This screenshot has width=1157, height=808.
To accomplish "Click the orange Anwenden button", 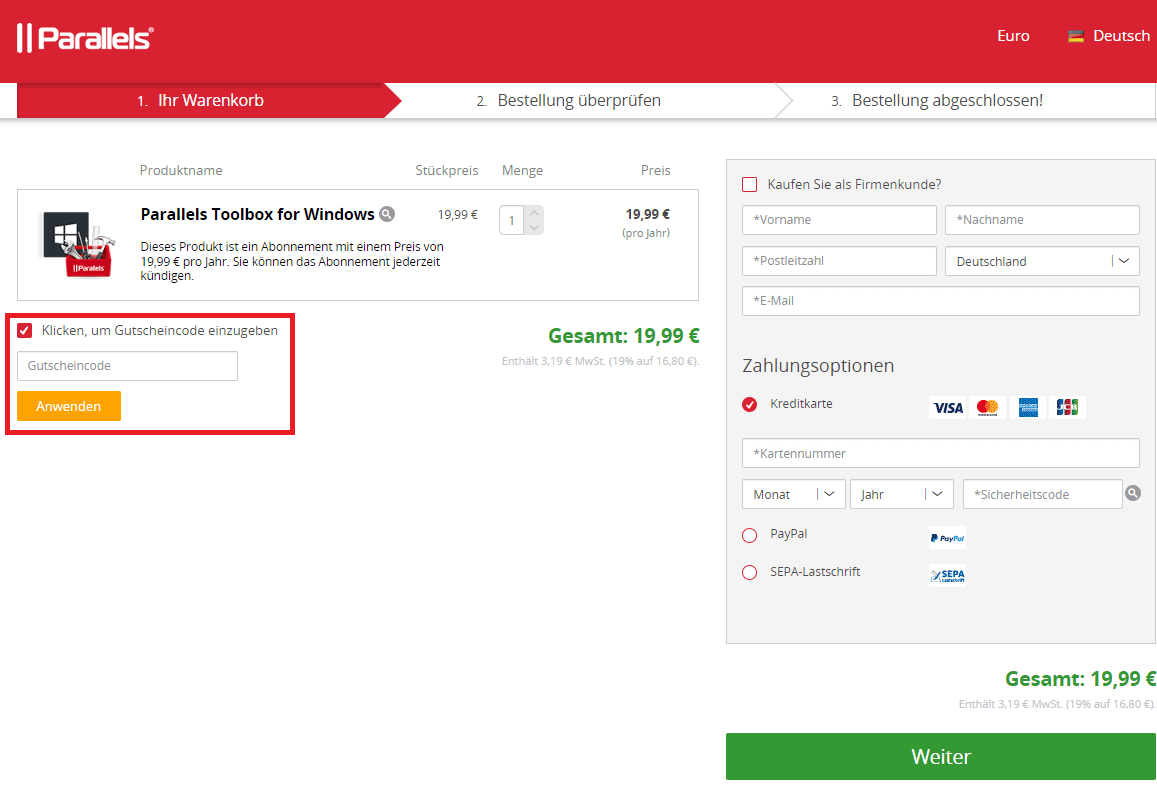I will pos(69,406).
